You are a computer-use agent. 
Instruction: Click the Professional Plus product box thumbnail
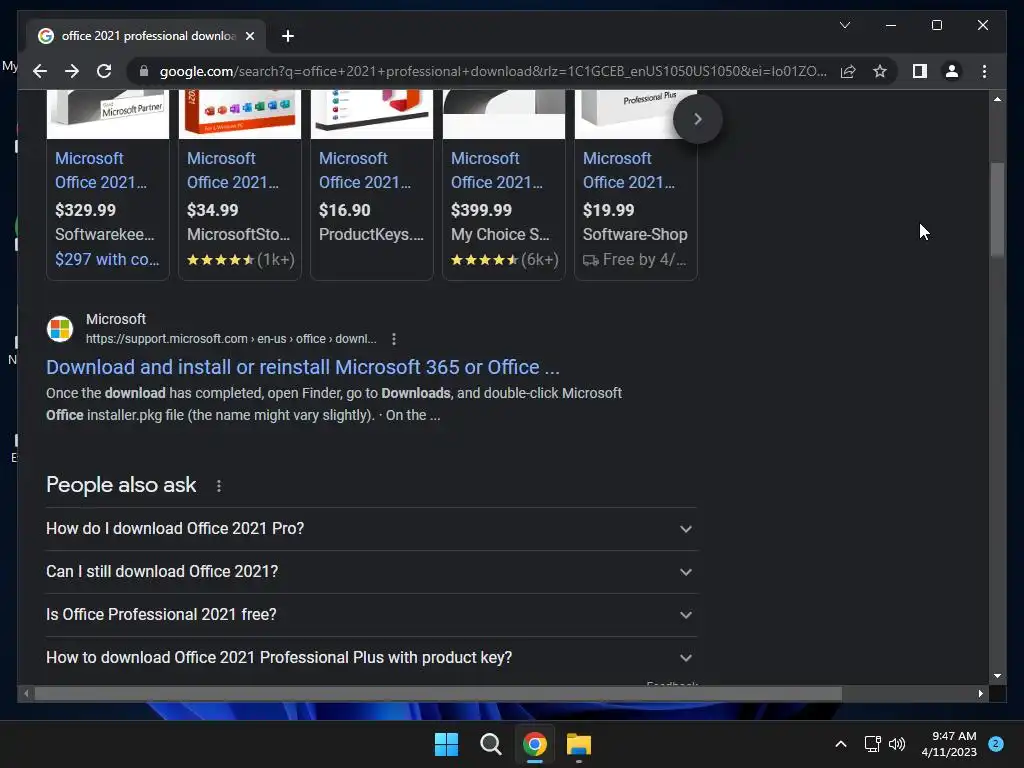click(635, 114)
